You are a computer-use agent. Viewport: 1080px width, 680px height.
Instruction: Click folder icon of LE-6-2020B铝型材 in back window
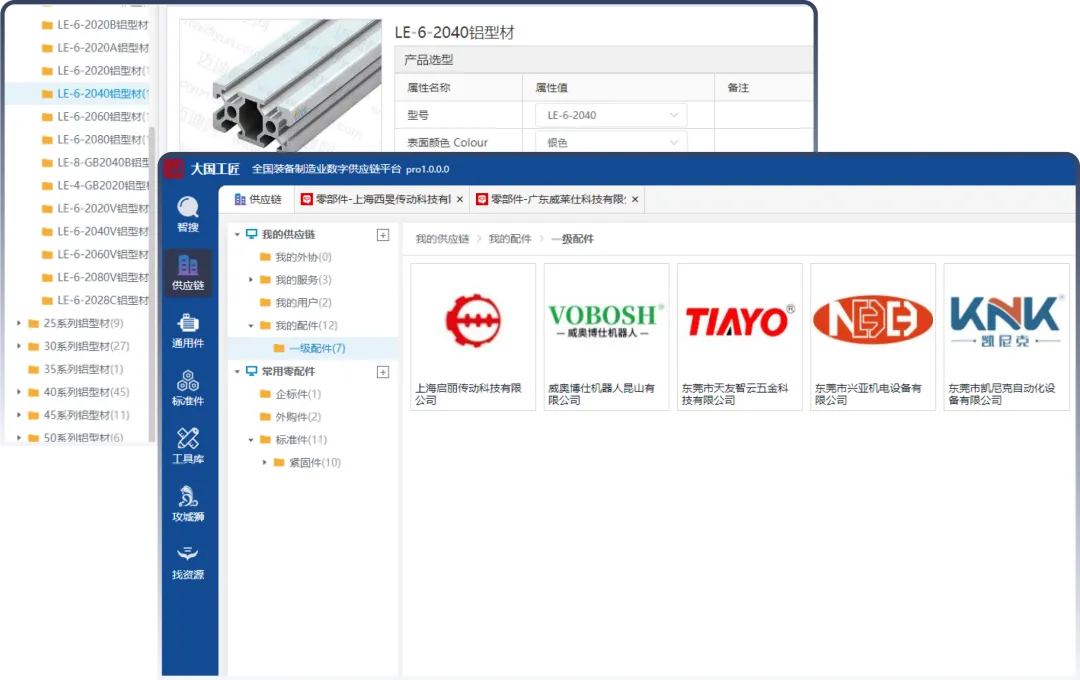[47, 25]
